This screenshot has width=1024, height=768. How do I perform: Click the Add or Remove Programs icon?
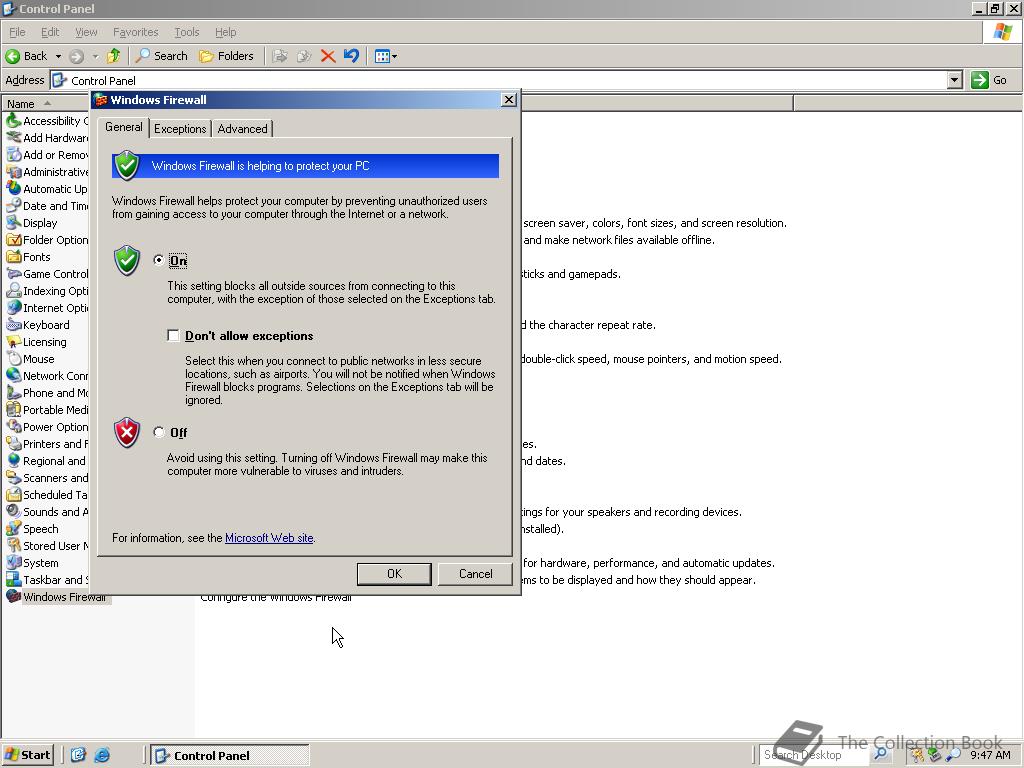[x=13, y=154]
